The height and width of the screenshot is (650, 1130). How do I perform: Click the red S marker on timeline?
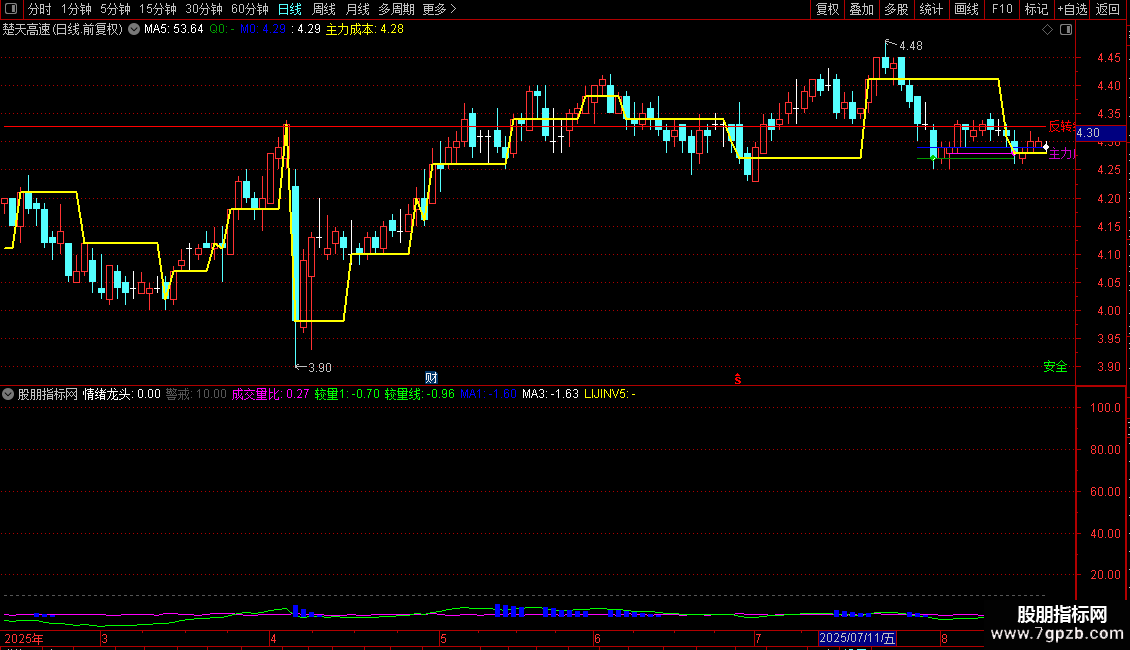click(737, 379)
